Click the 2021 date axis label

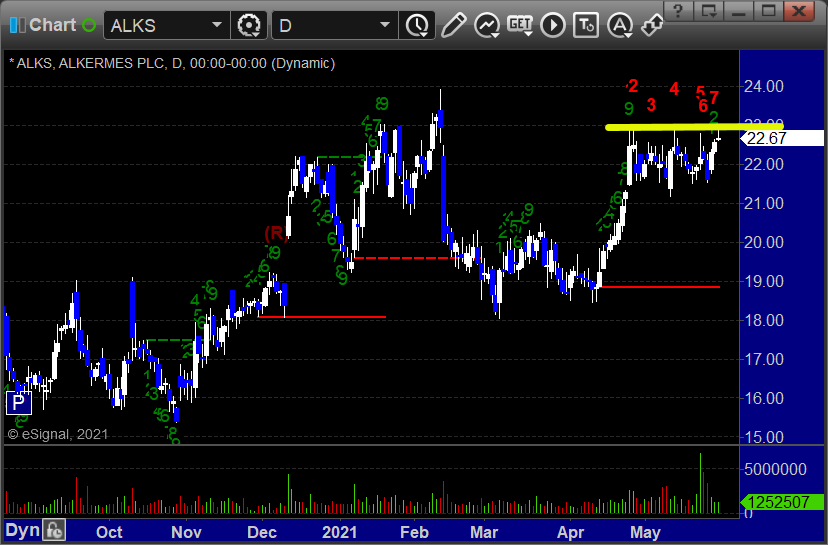click(x=339, y=532)
